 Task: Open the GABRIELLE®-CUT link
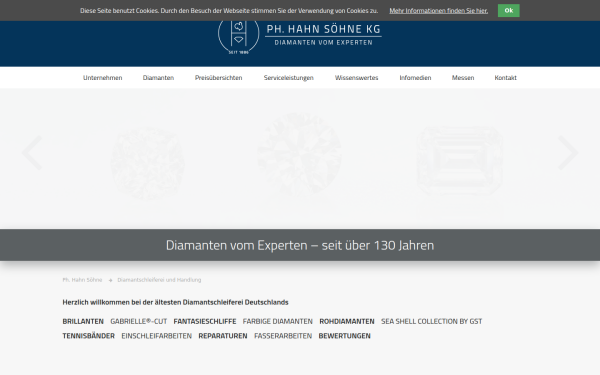pyautogui.click(x=139, y=321)
